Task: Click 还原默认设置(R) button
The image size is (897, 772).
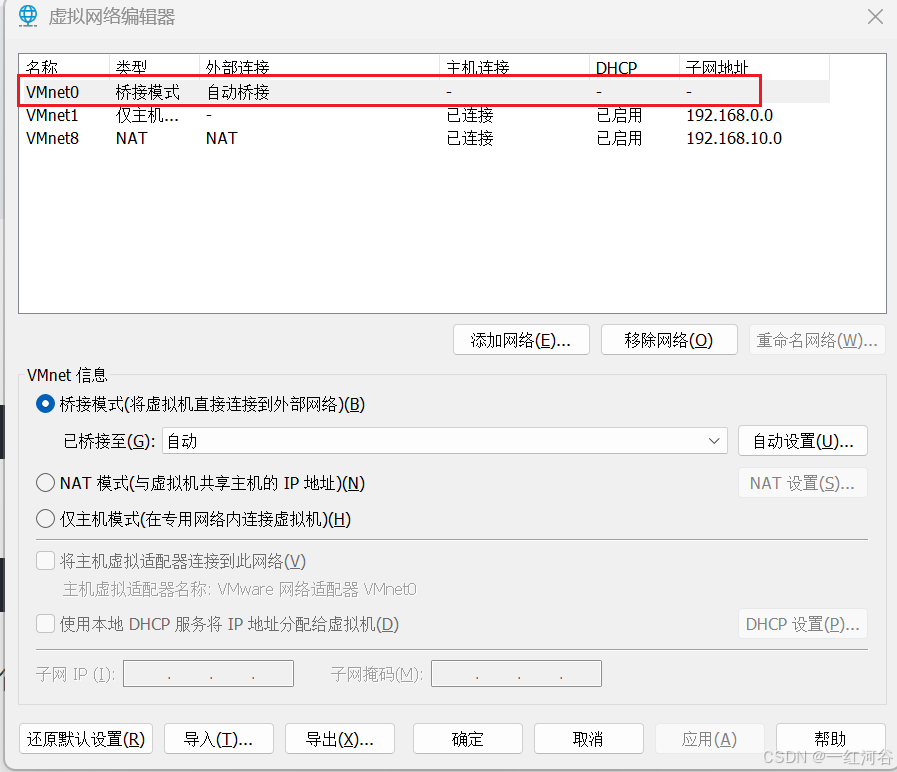Action: (86, 739)
